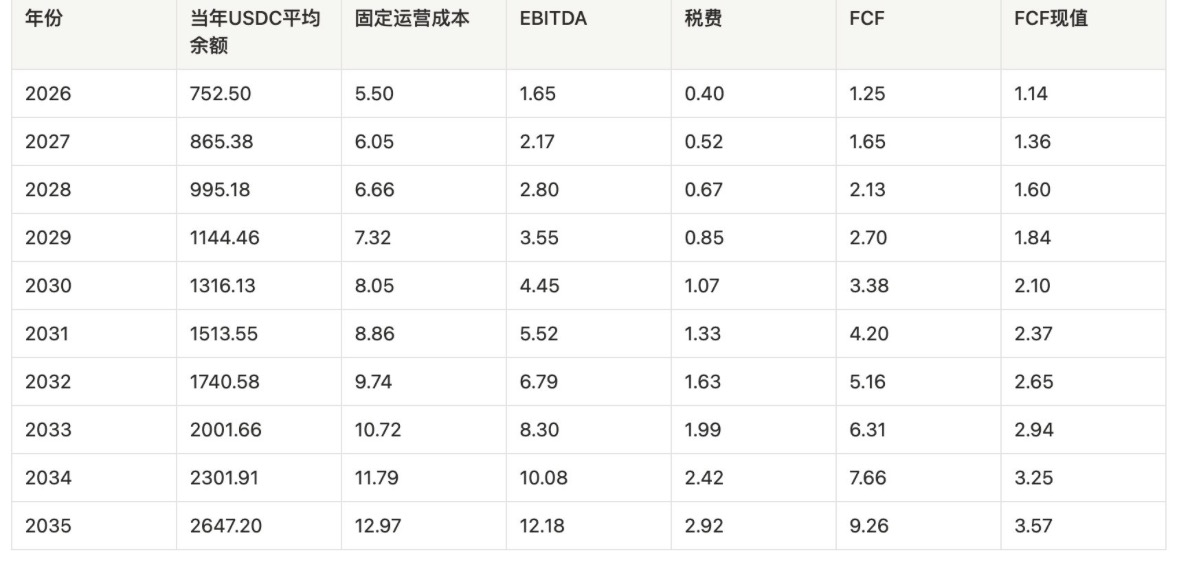Click the 税费 column header

pos(703,19)
